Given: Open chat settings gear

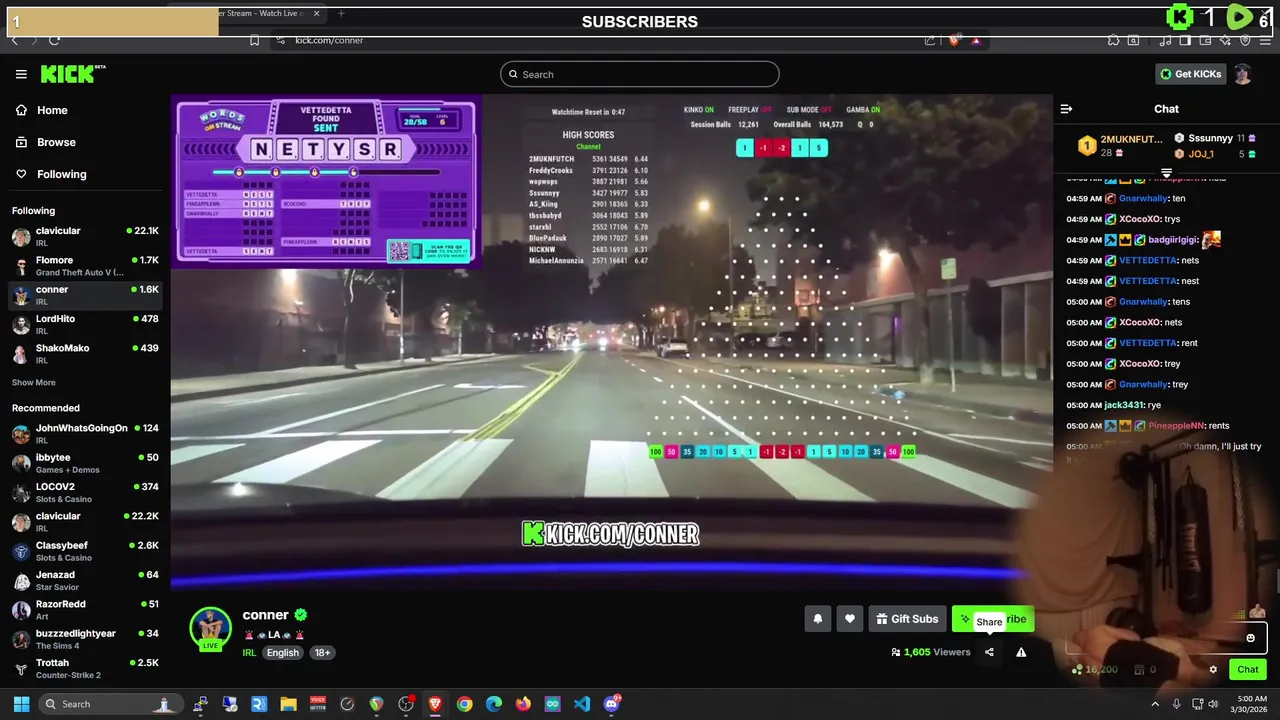Looking at the screenshot, I should [1213, 670].
